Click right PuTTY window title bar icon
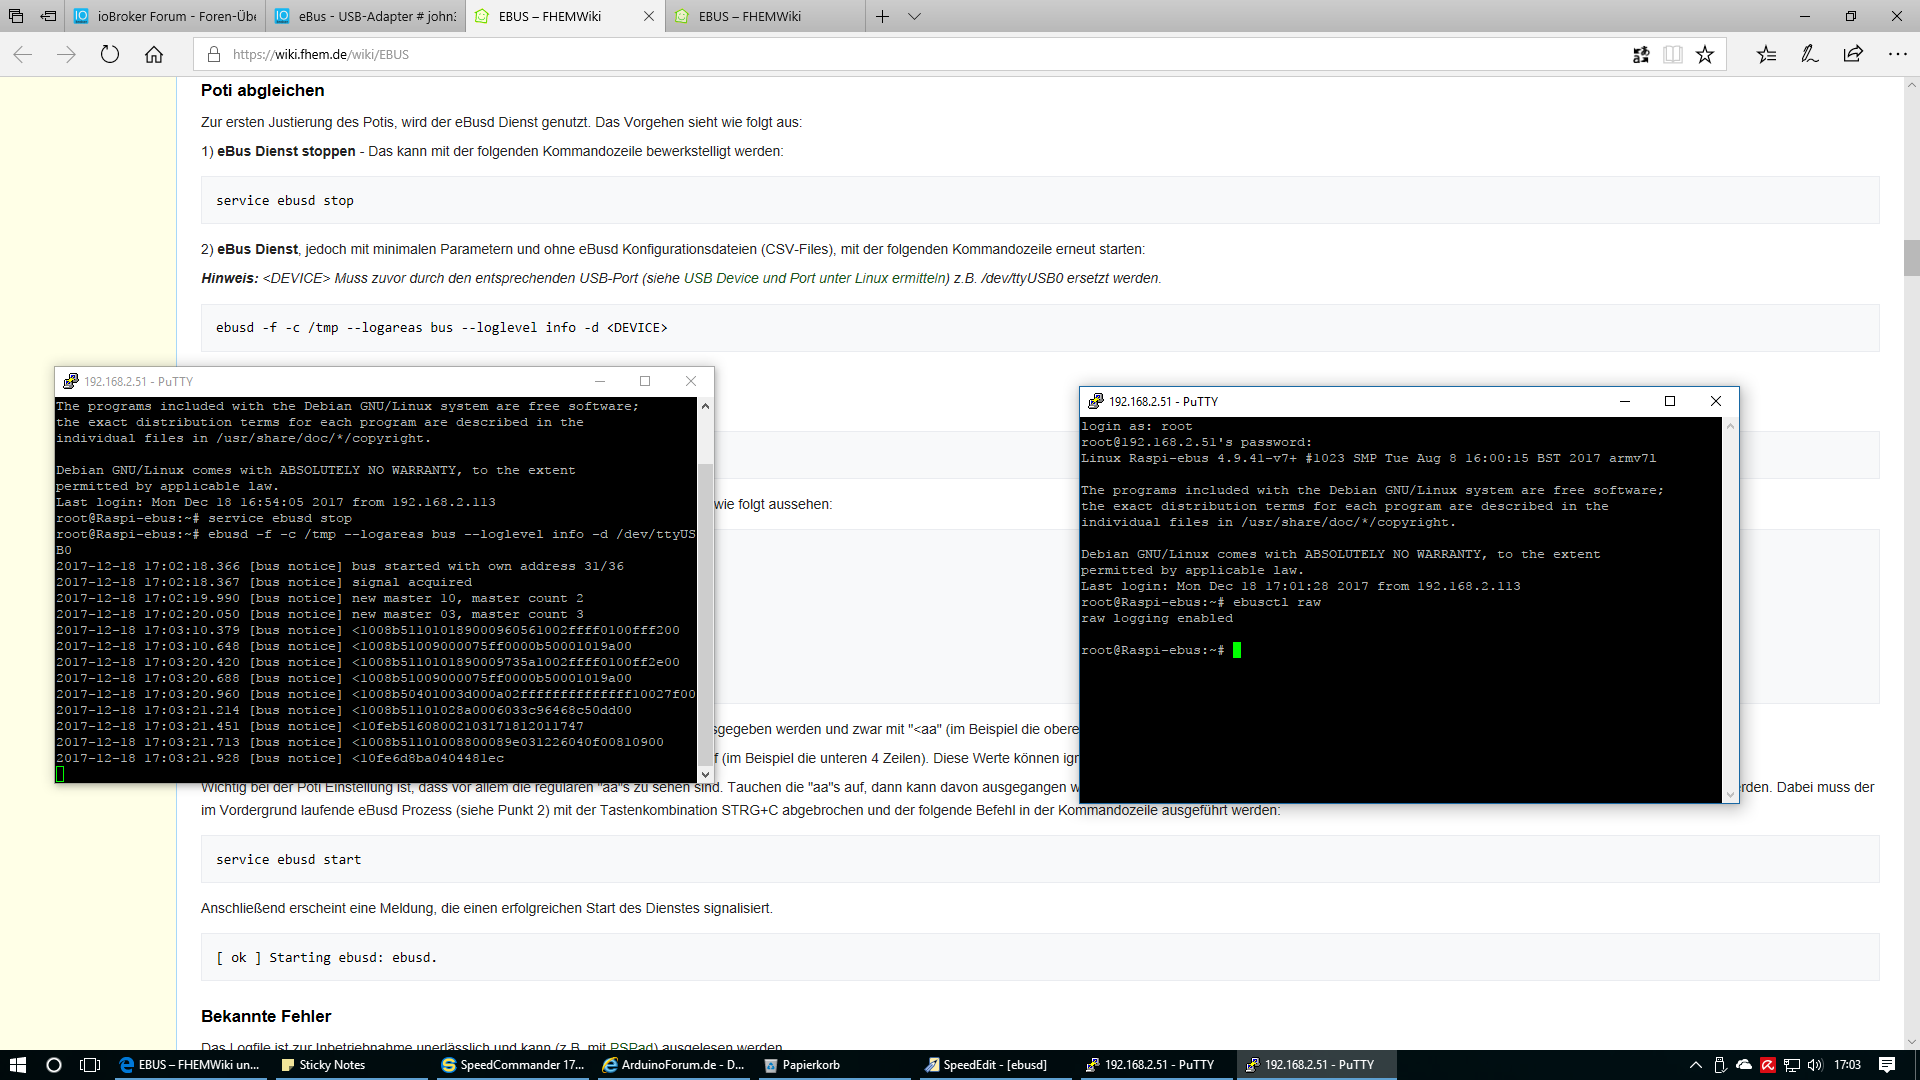 pos(1095,401)
